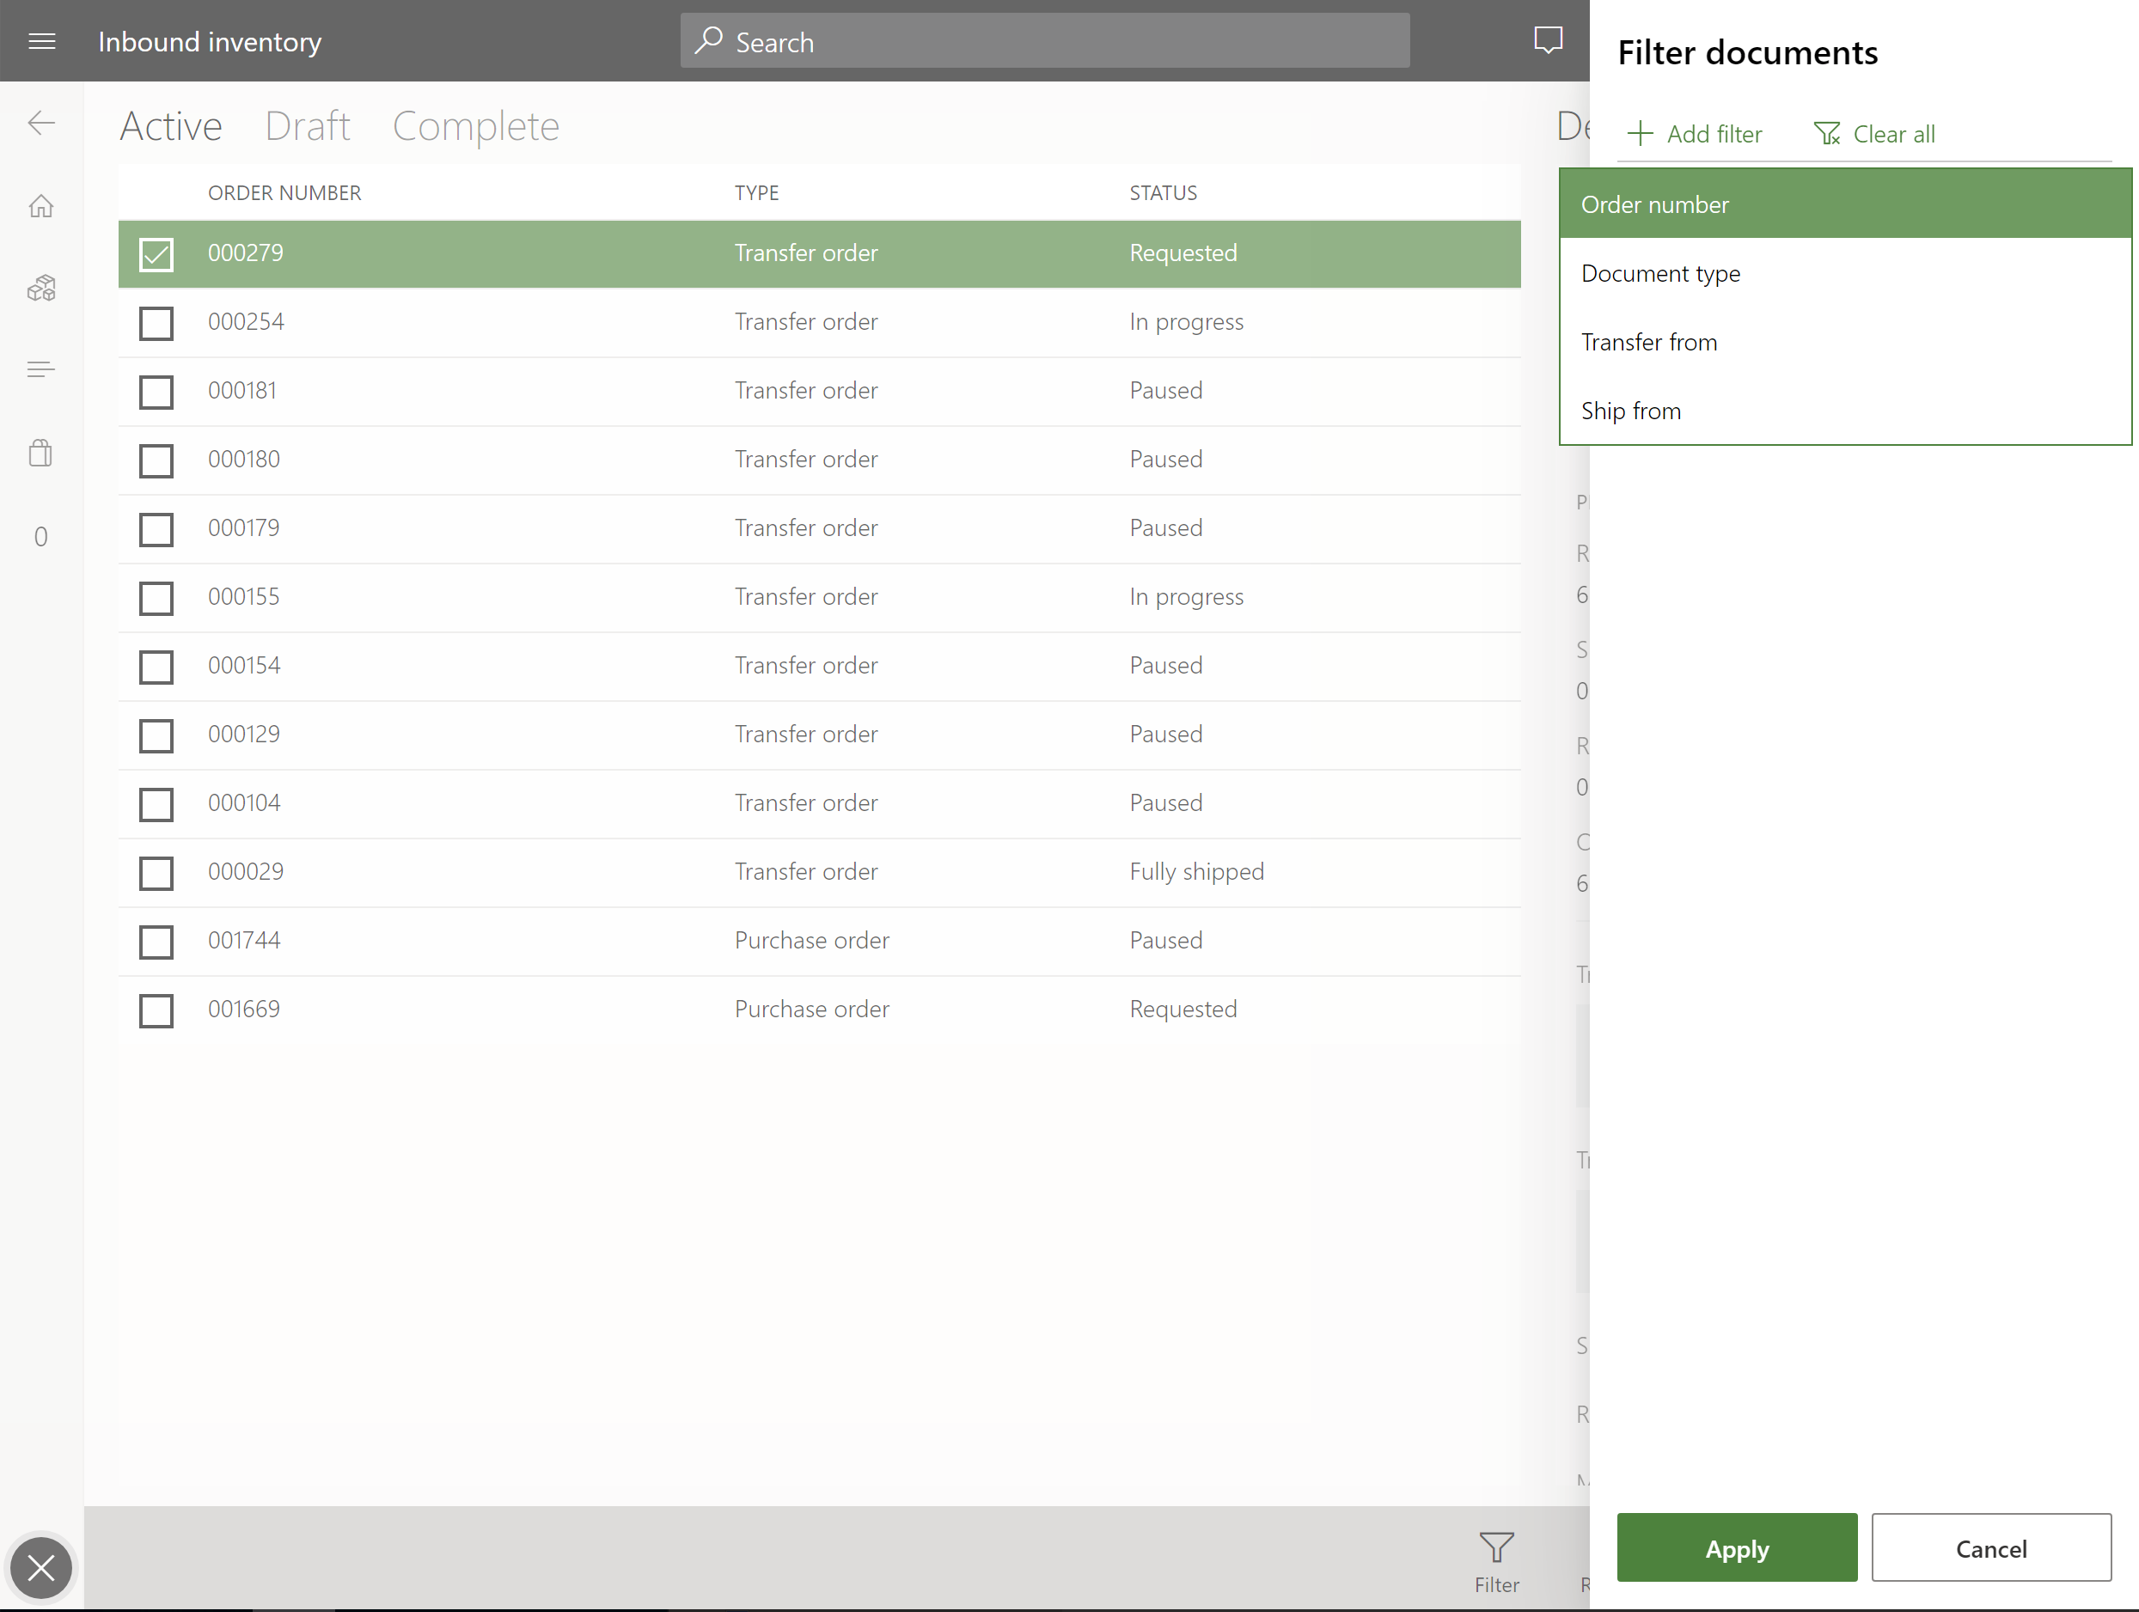Cancel the filter documents panel
The height and width of the screenshot is (1612, 2139).
click(1992, 1548)
